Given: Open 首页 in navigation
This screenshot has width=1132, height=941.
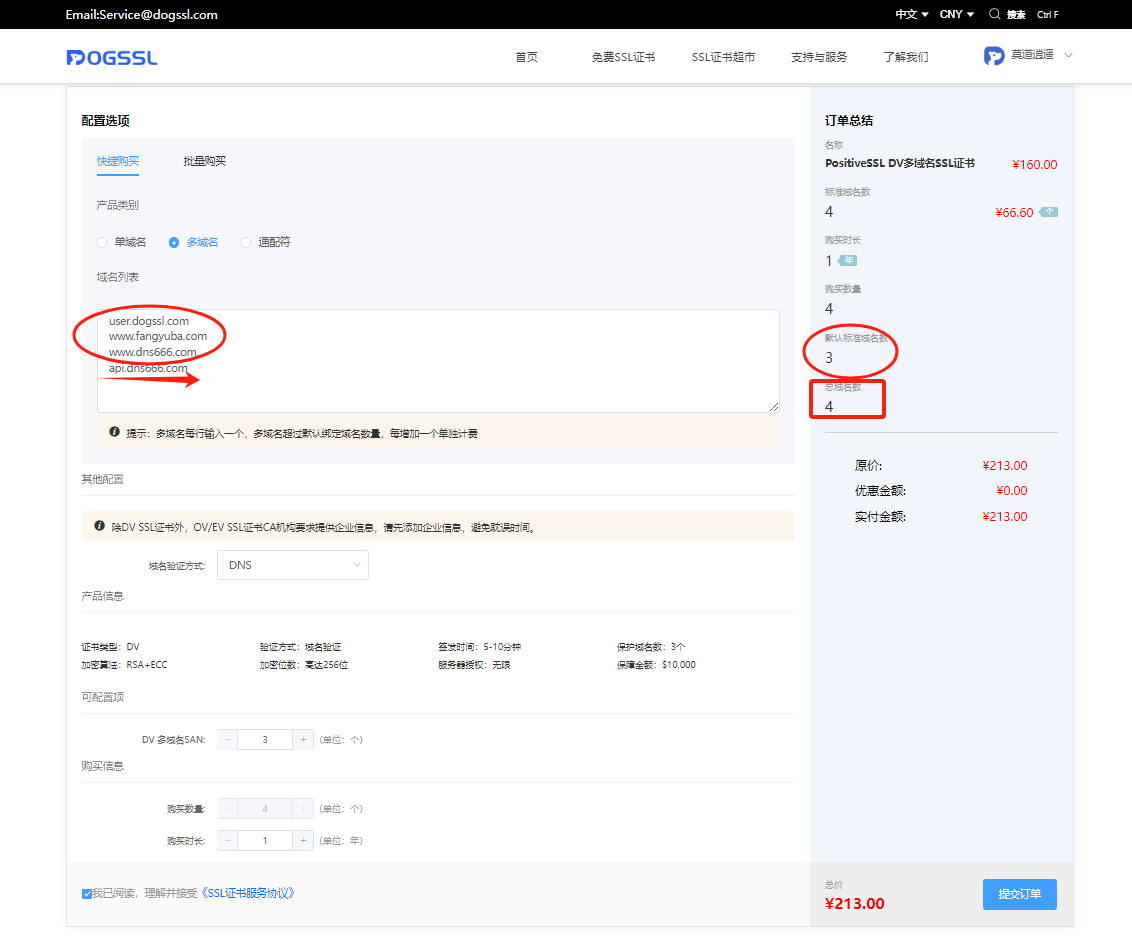Looking at the screenshot, I should pyautogui.click(x=526, y=57).
